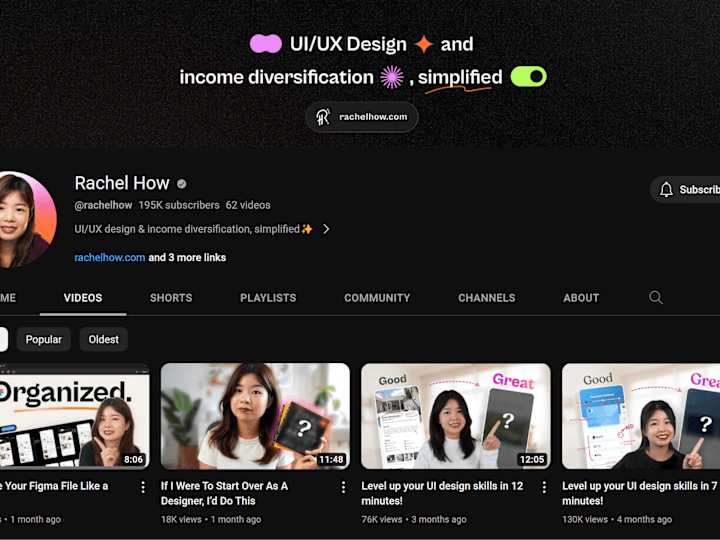Click title 'Level up your UI design skills in 12 minutes!'

click(442, 493)
